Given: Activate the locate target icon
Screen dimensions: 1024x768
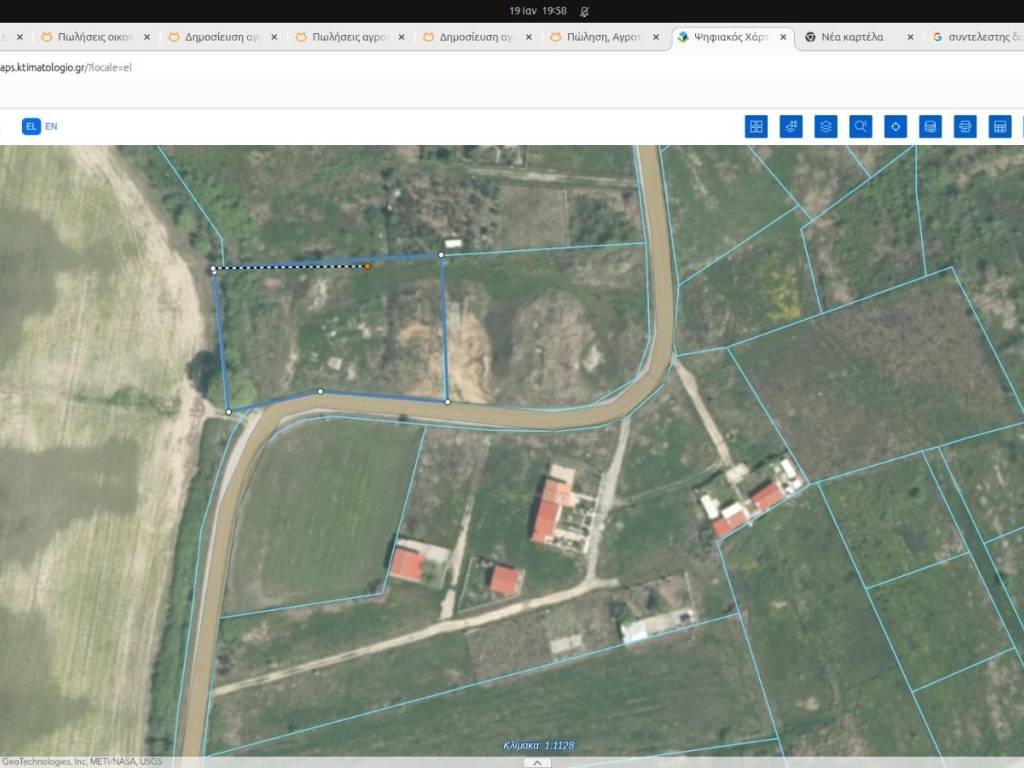Looking at the screenshot, I should click(896, 127).
